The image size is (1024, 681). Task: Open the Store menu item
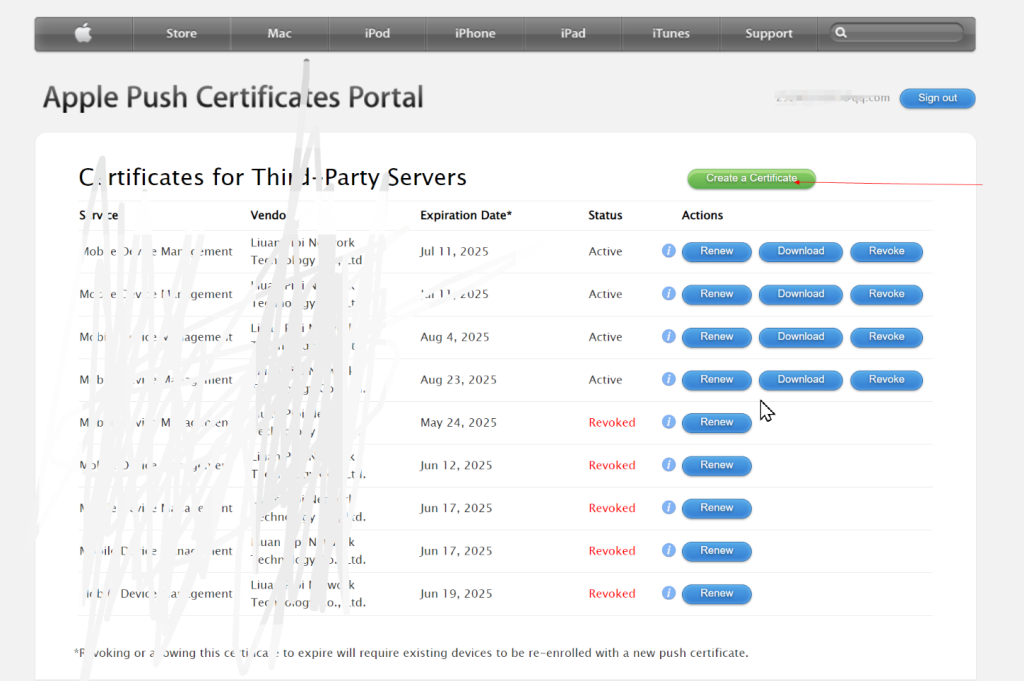coord(181,34)
